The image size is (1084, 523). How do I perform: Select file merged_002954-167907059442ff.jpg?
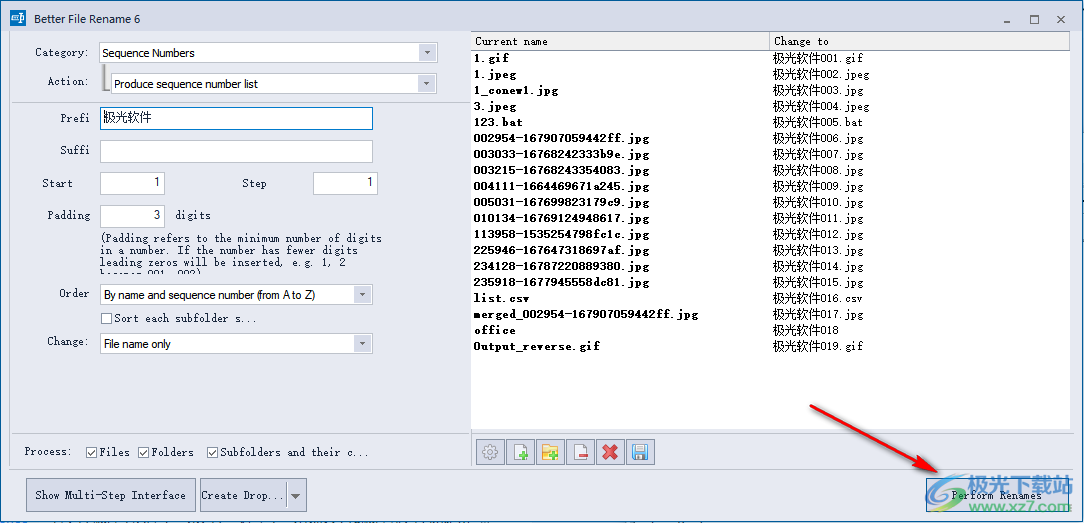point(586,314)
